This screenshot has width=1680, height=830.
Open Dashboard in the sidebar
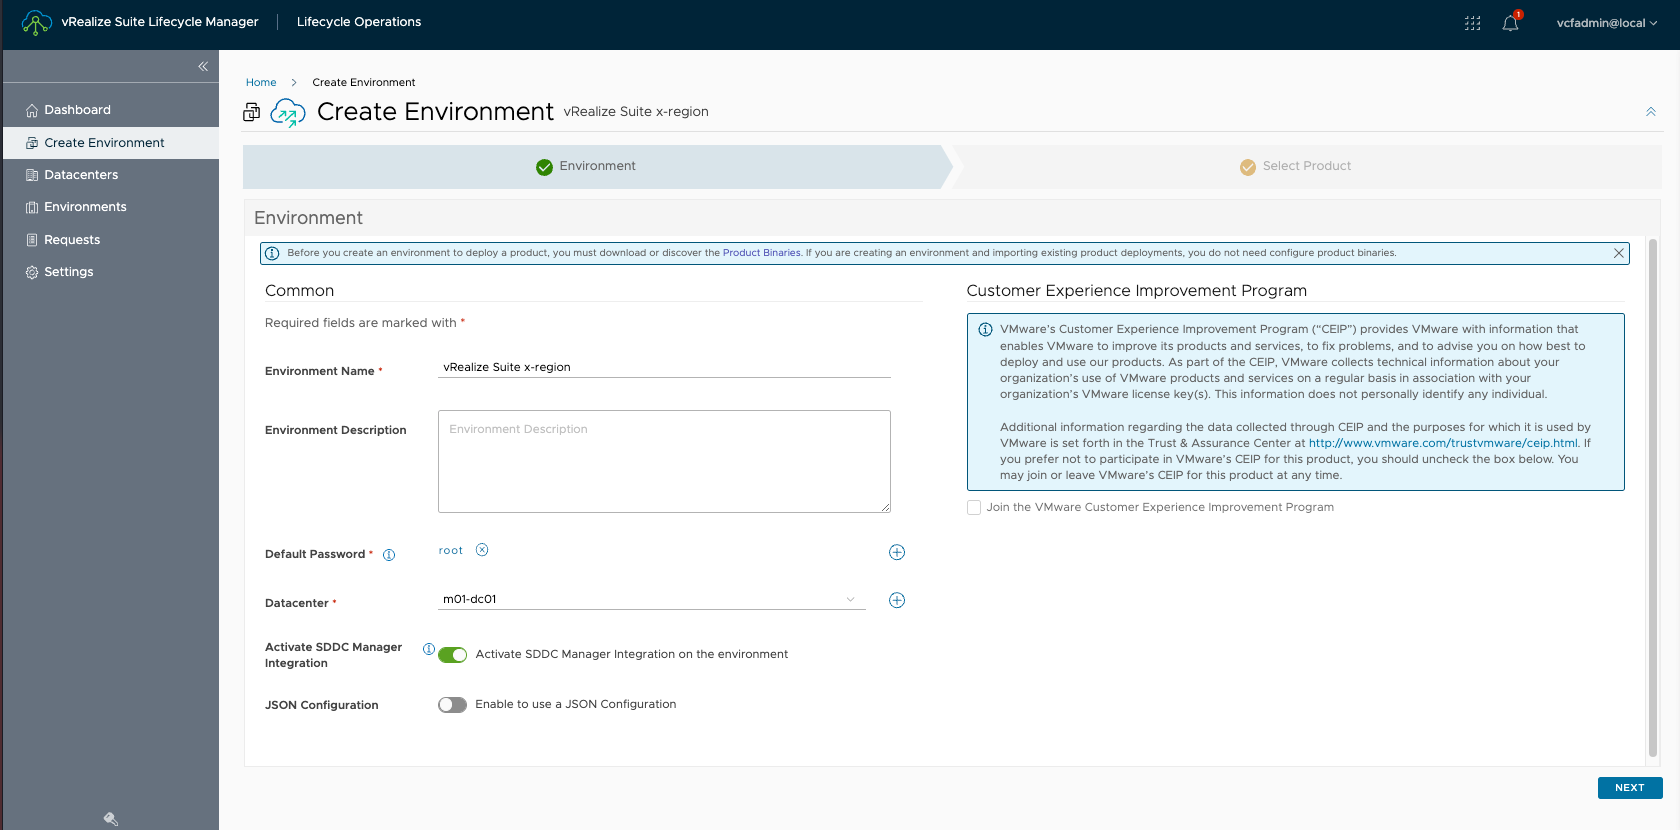click(x=111, y=110)
